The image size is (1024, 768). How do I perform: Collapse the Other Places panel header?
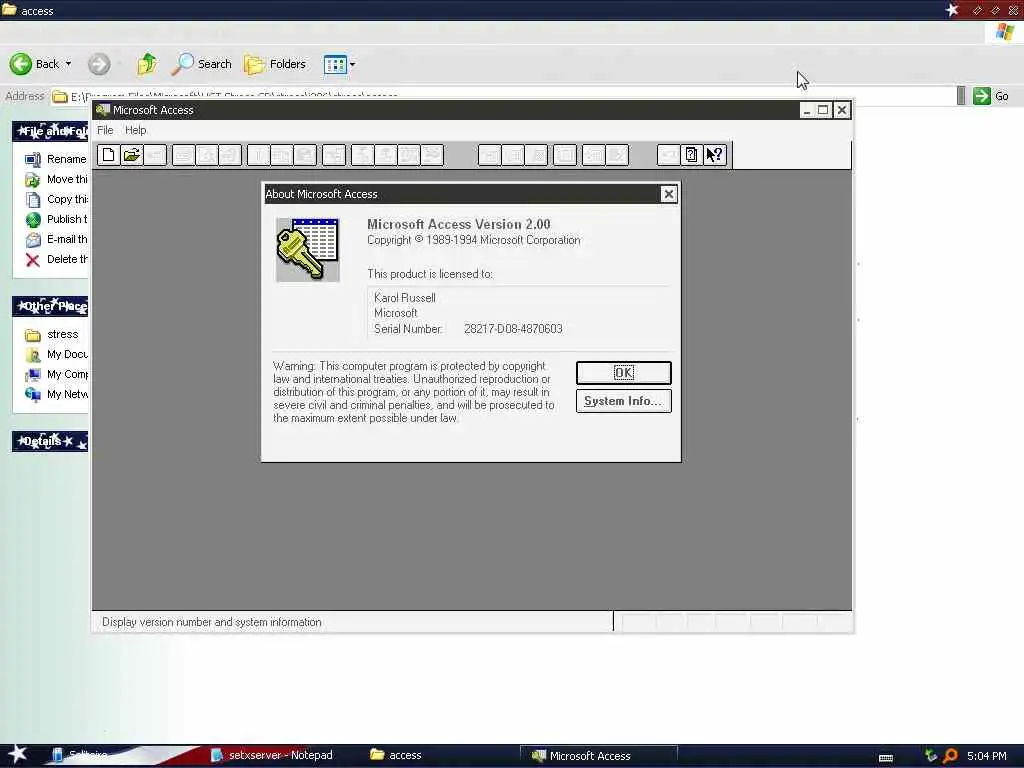pyautogui.click(x=50, y=306)
